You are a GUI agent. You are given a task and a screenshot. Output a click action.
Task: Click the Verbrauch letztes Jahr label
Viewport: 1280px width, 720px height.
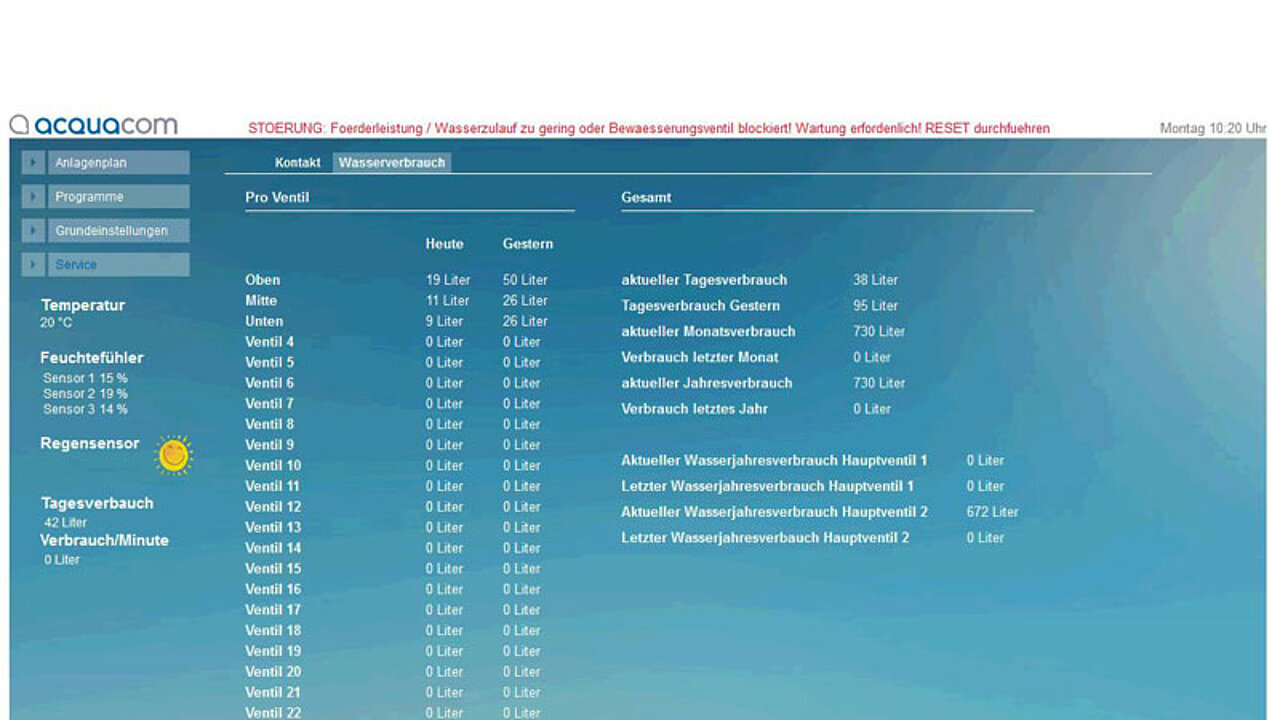695,409
